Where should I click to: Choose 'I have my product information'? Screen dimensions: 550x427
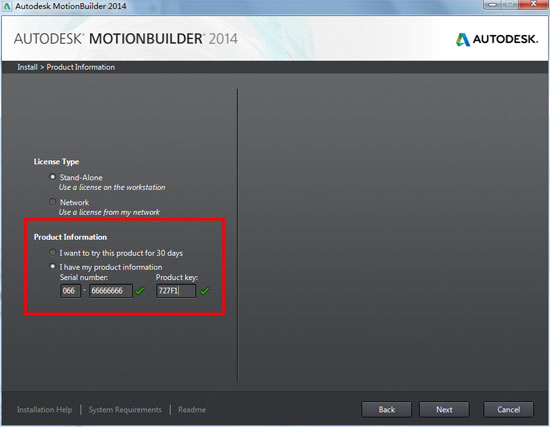(x=53, y=267)
